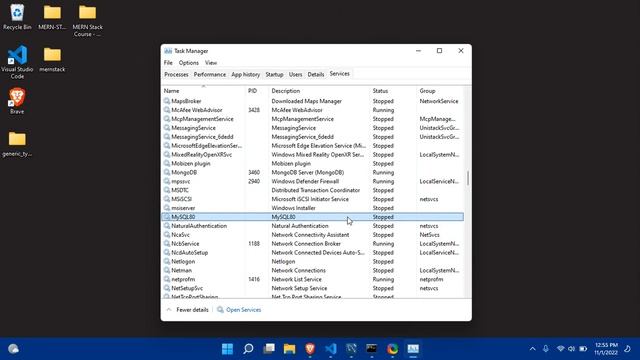Select the MSiSCSI service row
Image resolution: width=640 pixels, height=360 pixels.
[313, 199]
